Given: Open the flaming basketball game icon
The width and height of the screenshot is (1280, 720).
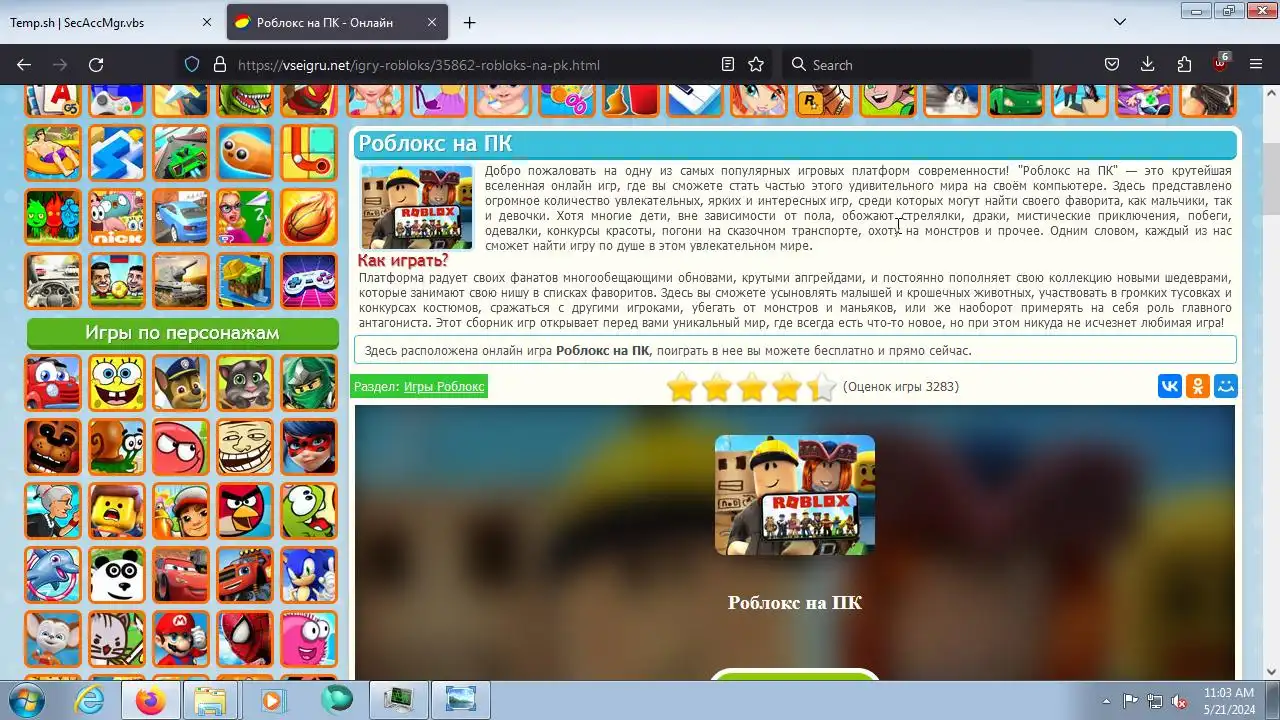Looking at the screenshot, I should click(309, 217).
